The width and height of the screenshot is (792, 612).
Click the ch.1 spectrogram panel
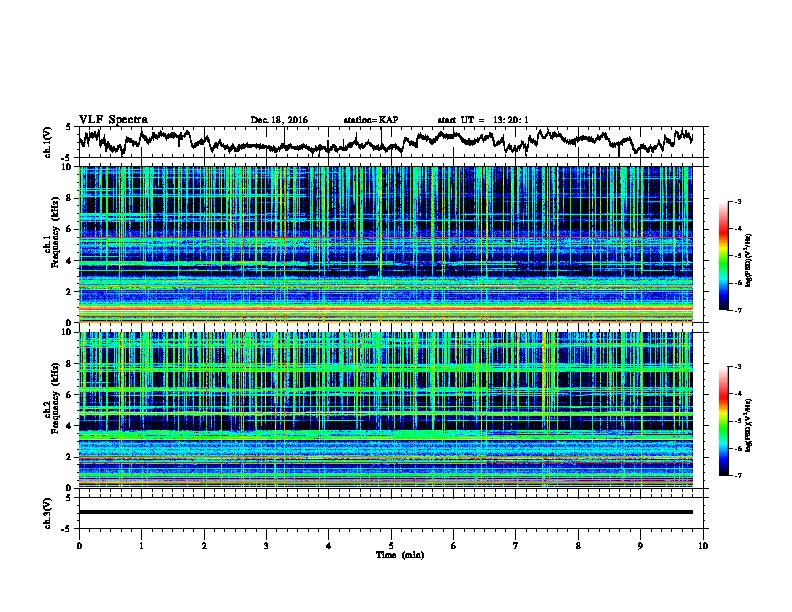[385, 244]
